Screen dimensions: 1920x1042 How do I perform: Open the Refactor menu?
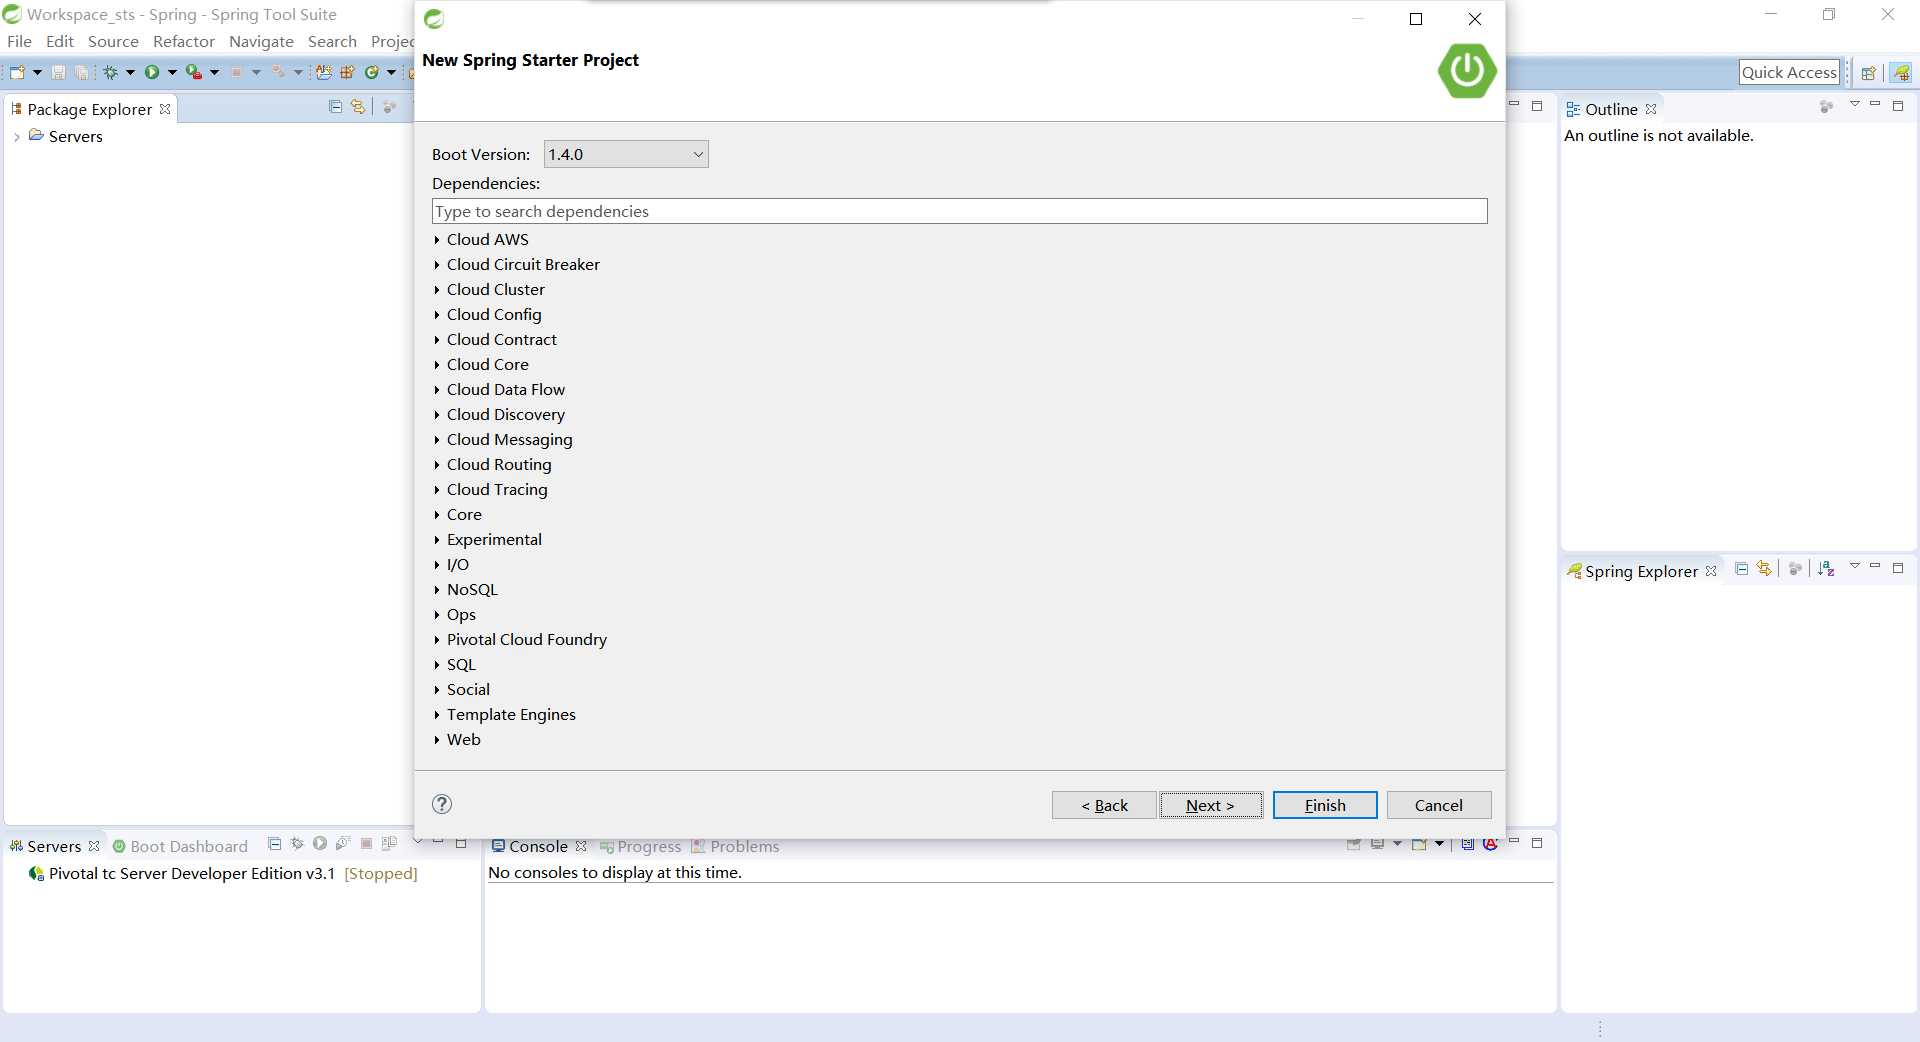click(x=184, y=41)
